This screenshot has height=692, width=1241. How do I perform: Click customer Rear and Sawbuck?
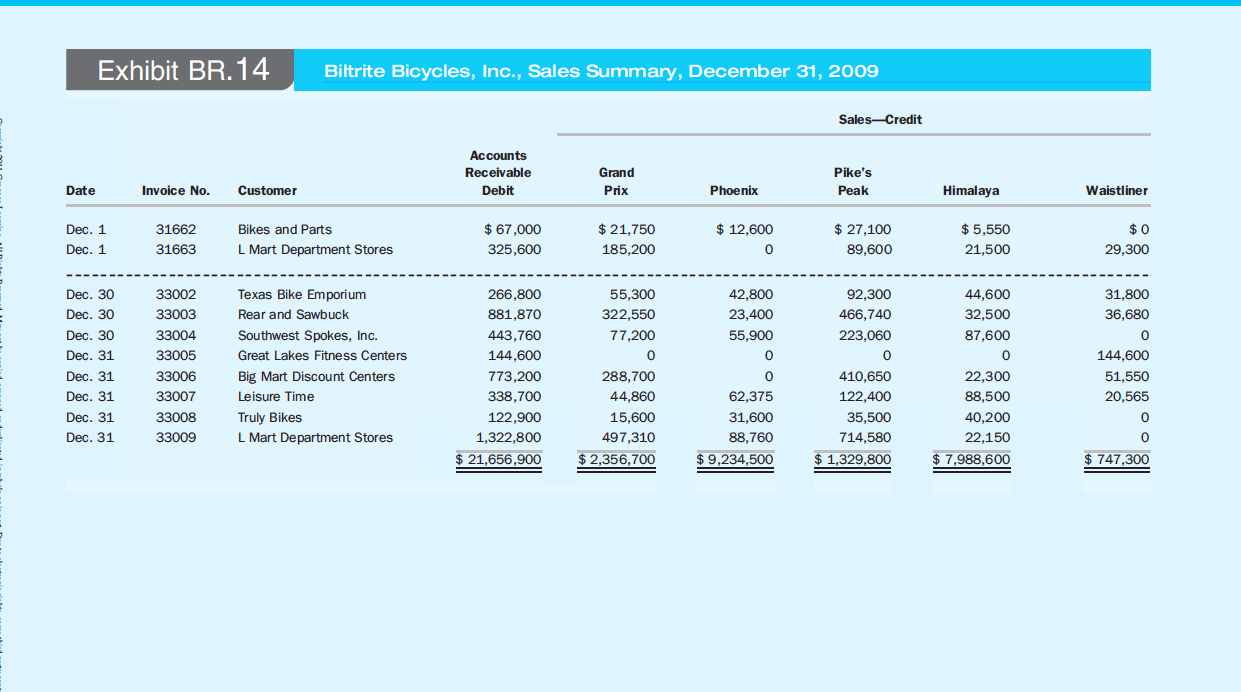click(294, 314)
